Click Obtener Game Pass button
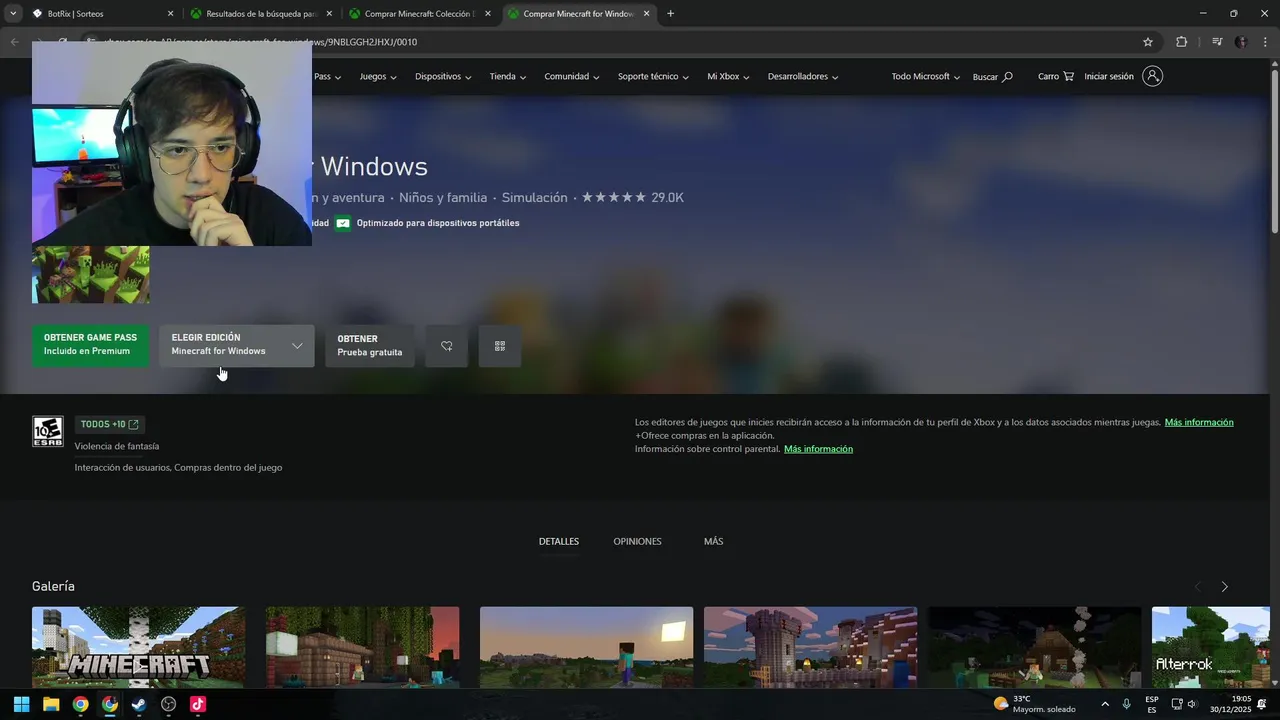The width and height of the screenshot is (1280, 720). click(x=90, y=346)
